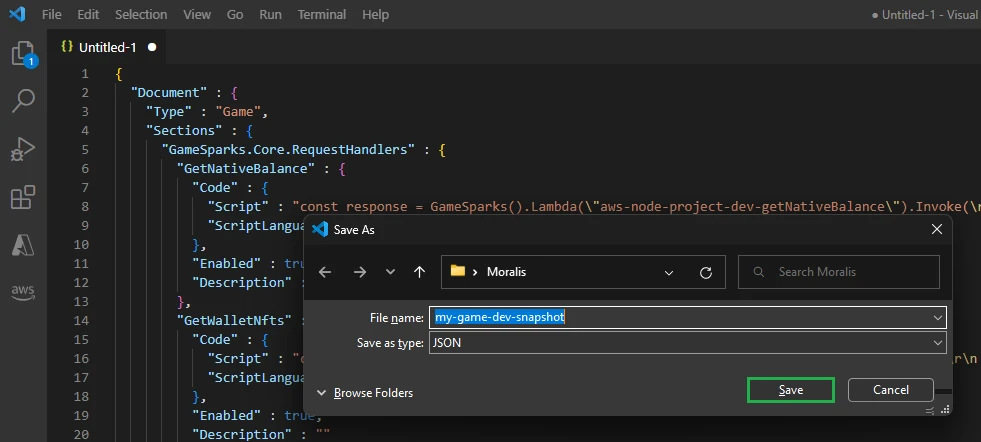This screenshot has width=981, height=442.
Task: Click the forward arrow in Save As dialog
Action: (x=360, y=272)
